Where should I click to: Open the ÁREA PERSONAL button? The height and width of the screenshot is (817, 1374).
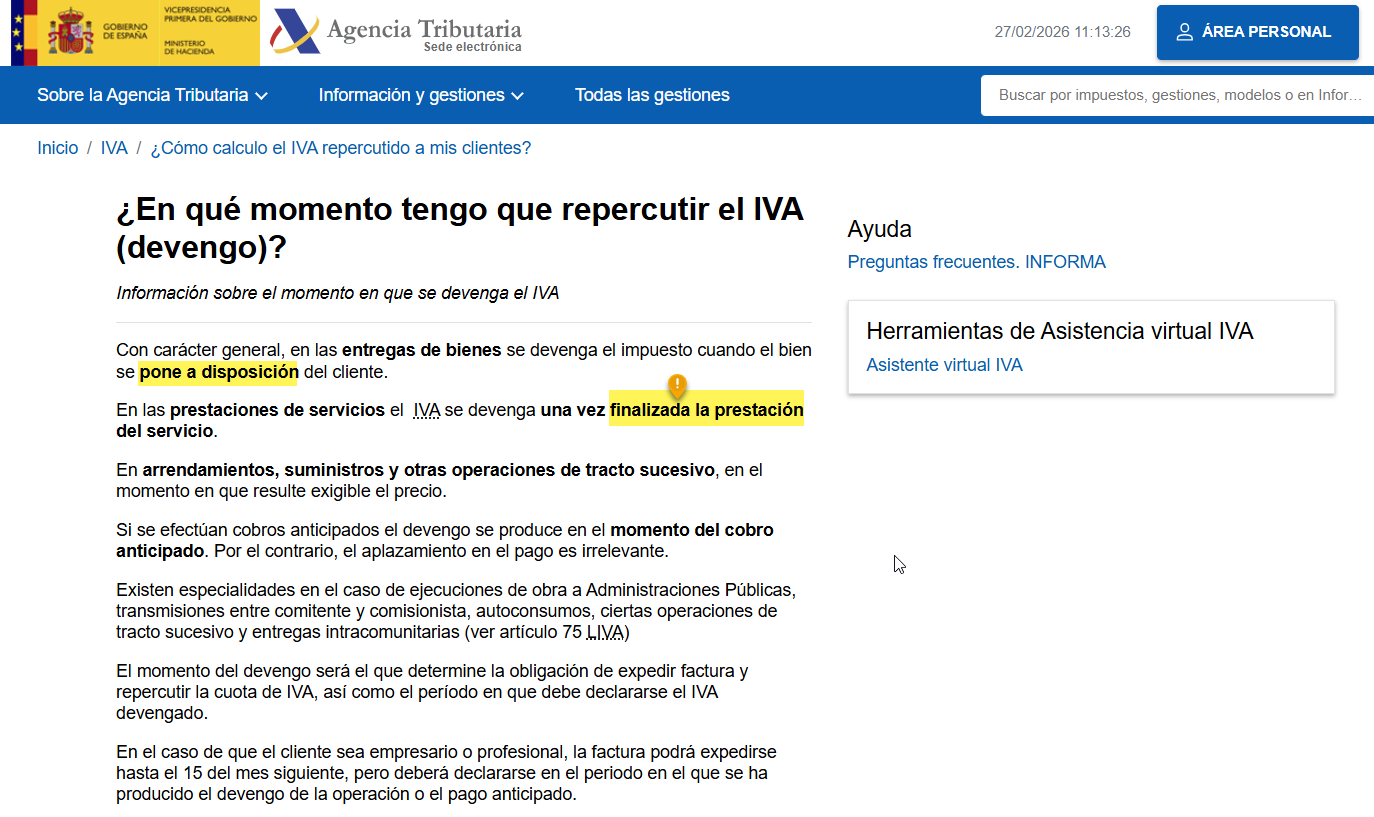(x=1257, y=32)
